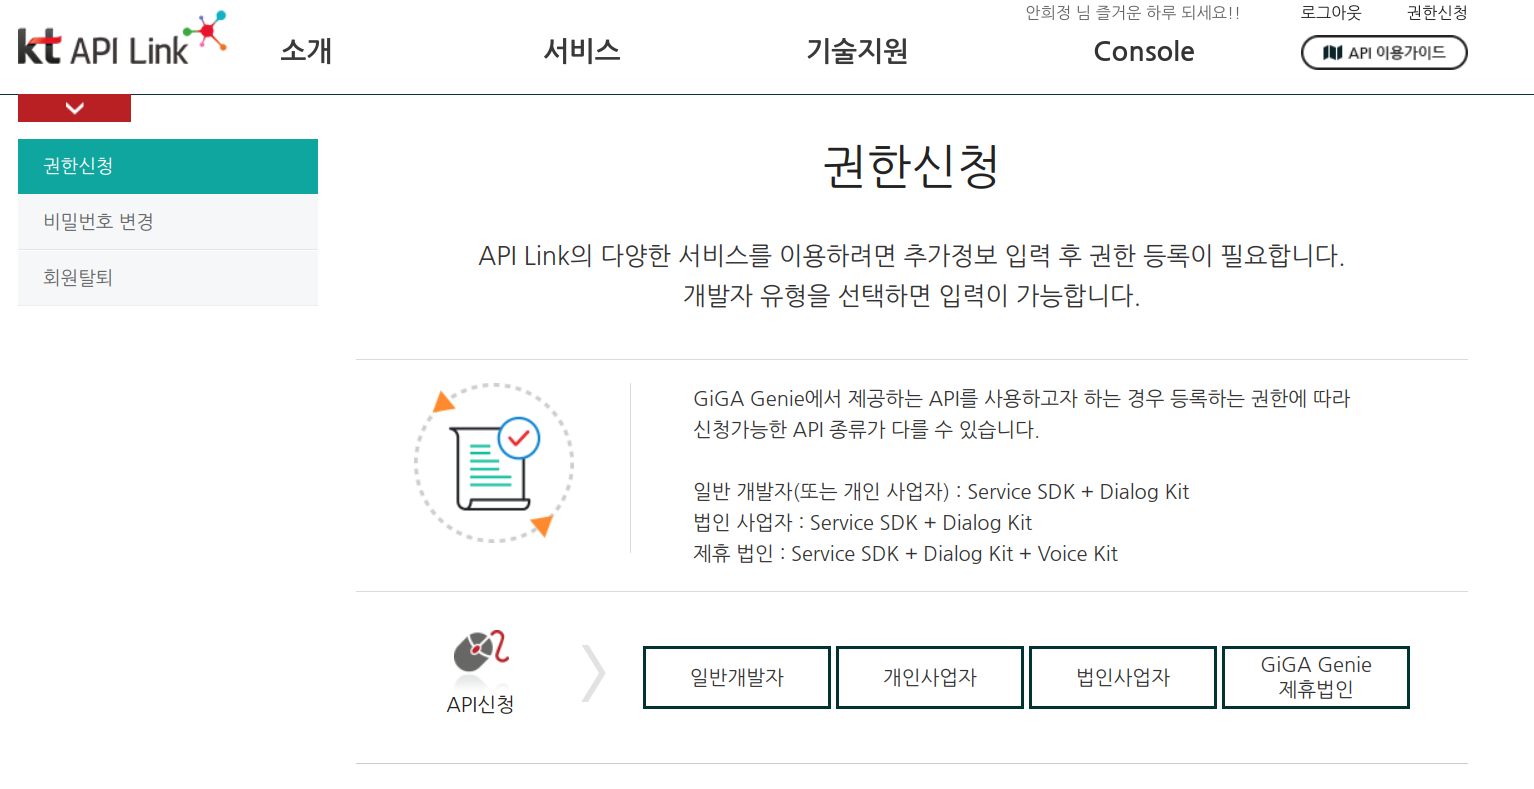Image resolution: width=1534 pixels, height=789 pixels.
Task: Select 회원탈퇴 in the sidebar
Action: point(168,278)
